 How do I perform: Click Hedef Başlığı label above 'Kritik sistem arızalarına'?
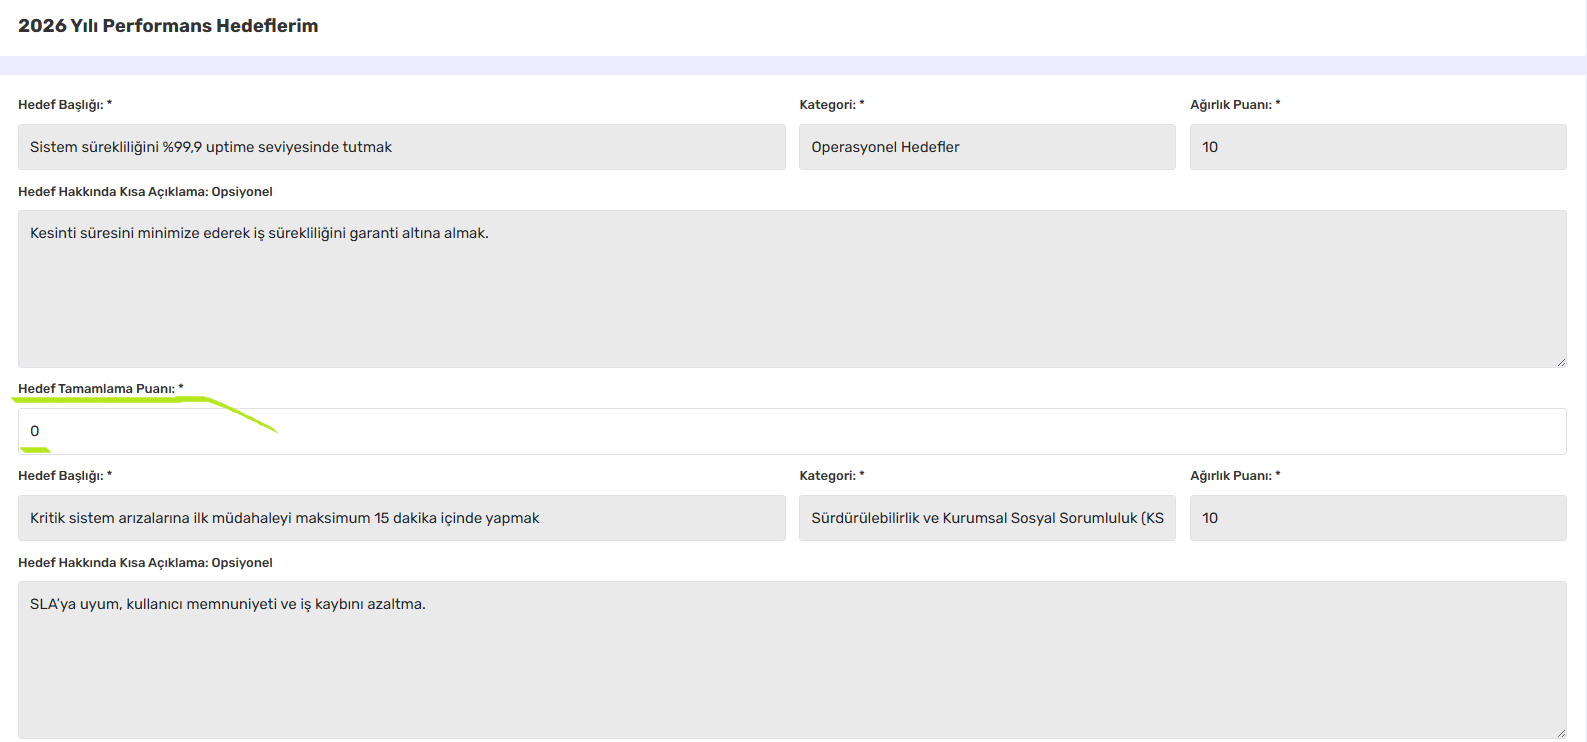[65, 476]
